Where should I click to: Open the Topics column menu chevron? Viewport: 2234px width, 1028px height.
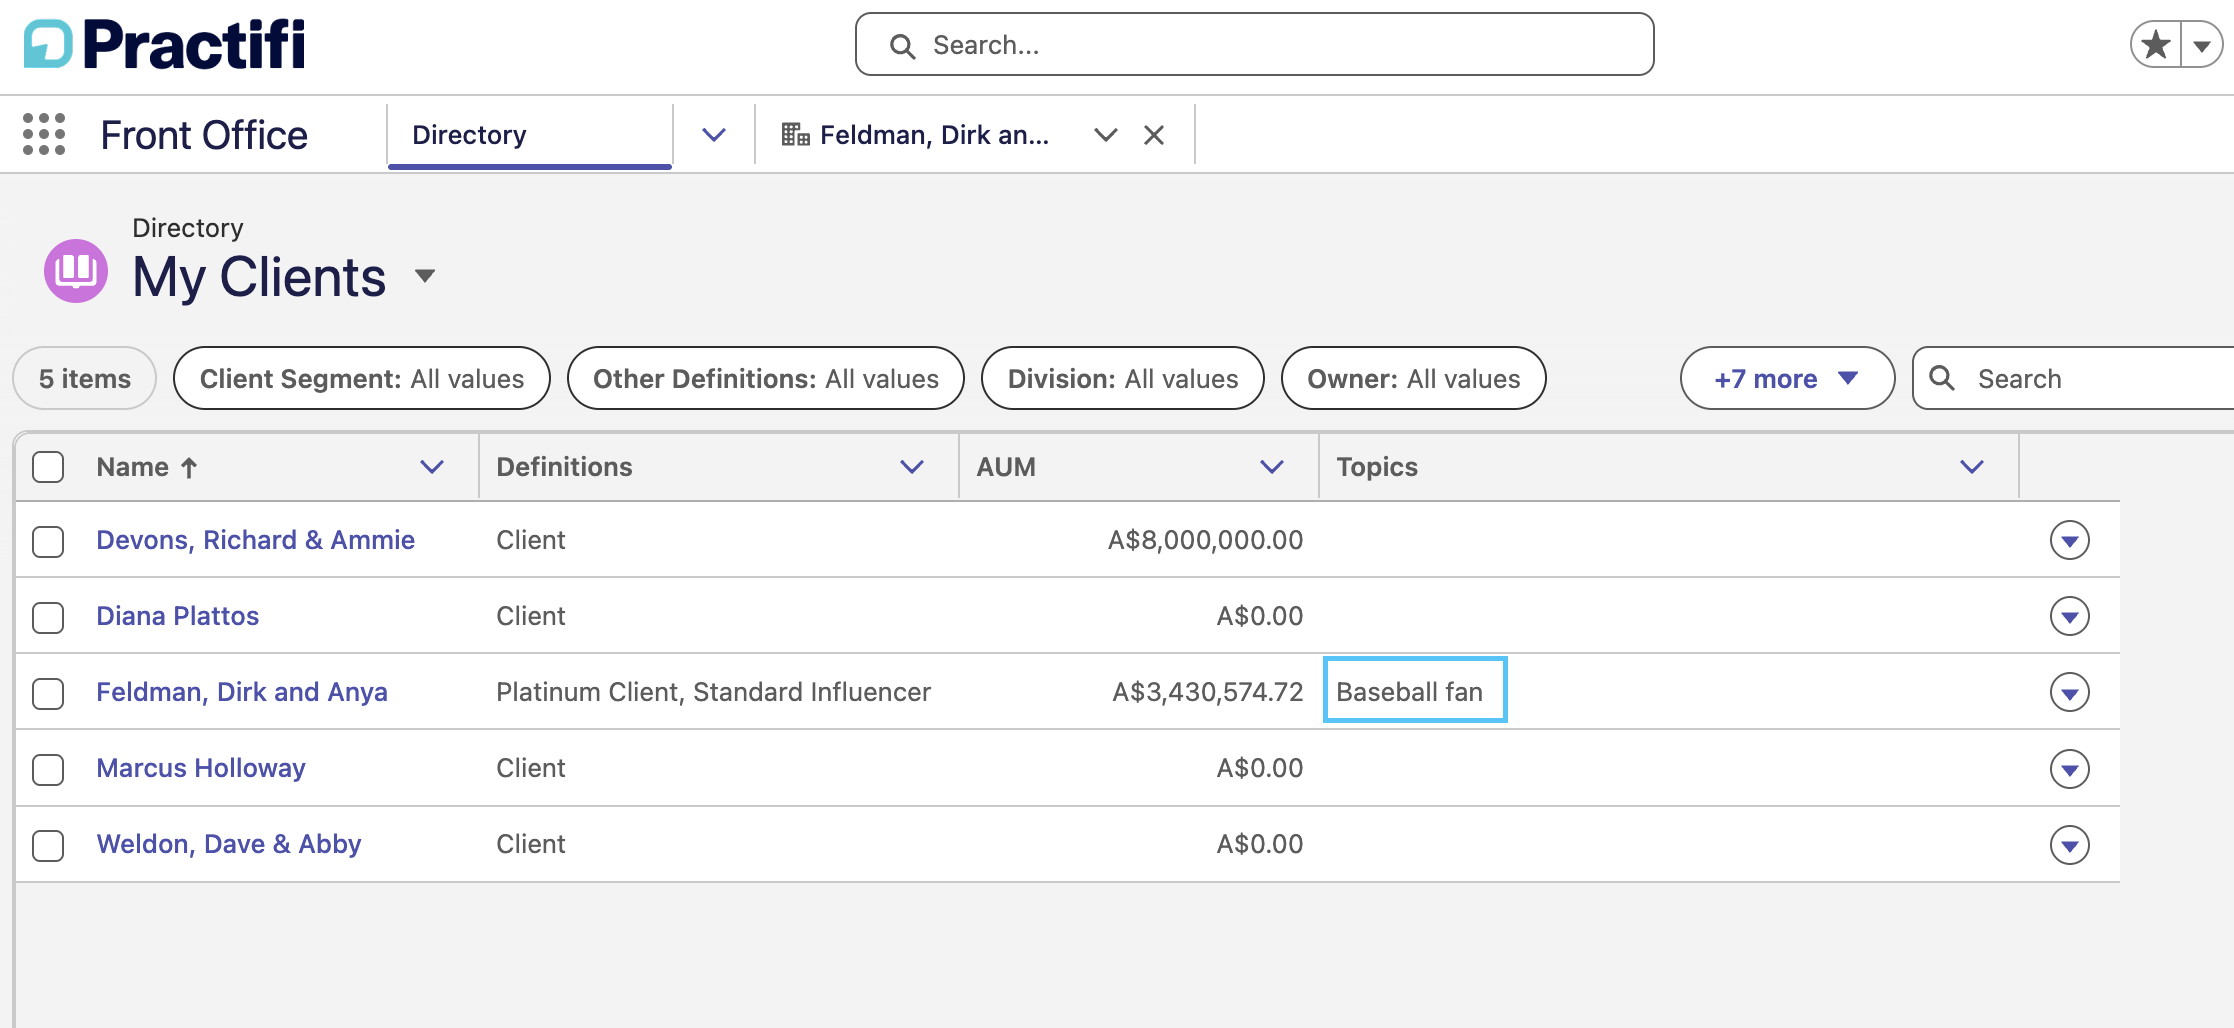[x=1972, y=467]
